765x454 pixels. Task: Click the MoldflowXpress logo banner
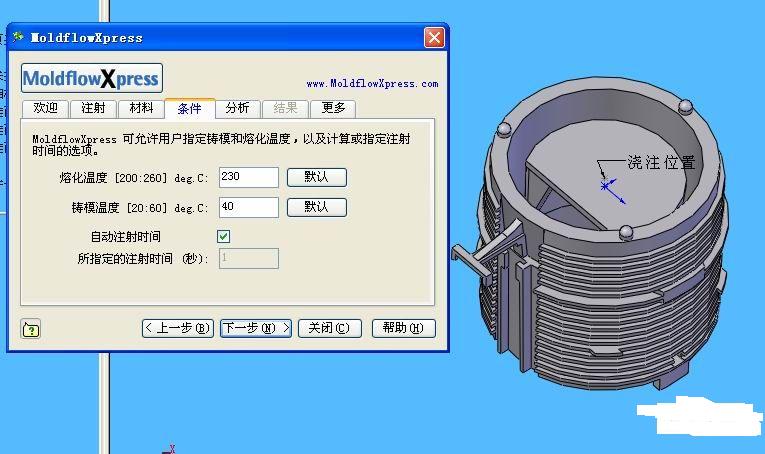pyautogui.click(x=92, y=78)
